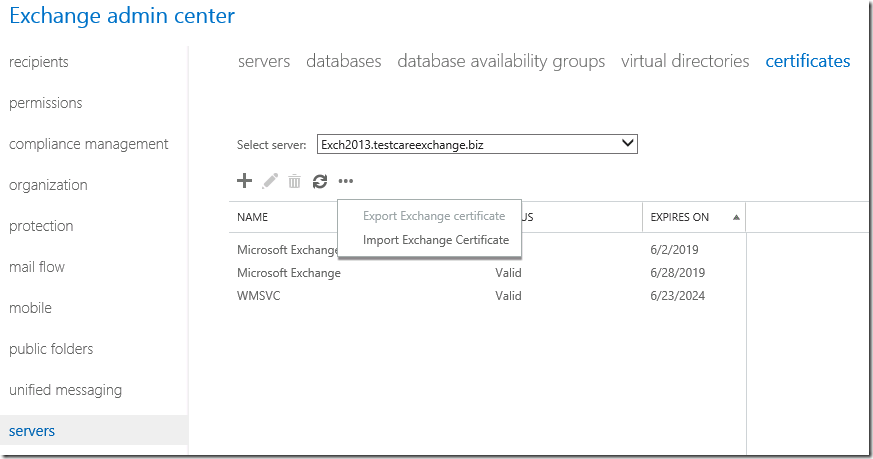Toggle sort arrow in Expires On column
Image resolution: width=873 pixels, height=459 pixels.
coord(736,217)
